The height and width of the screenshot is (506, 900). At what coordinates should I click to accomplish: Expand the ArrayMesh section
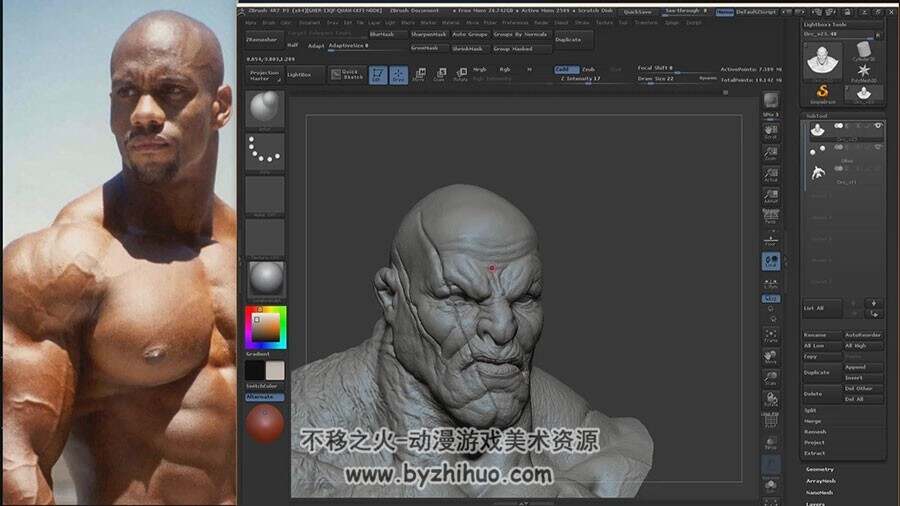coord(820,481)
